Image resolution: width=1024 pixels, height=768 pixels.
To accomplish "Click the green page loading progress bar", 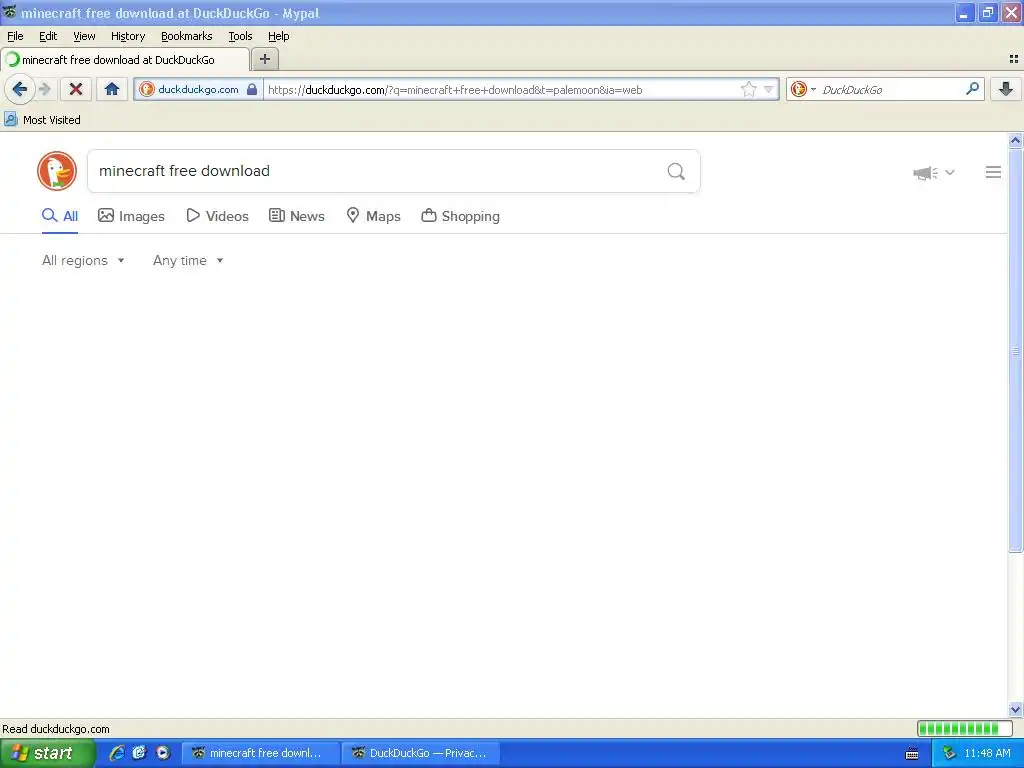I will click(964, 728).
